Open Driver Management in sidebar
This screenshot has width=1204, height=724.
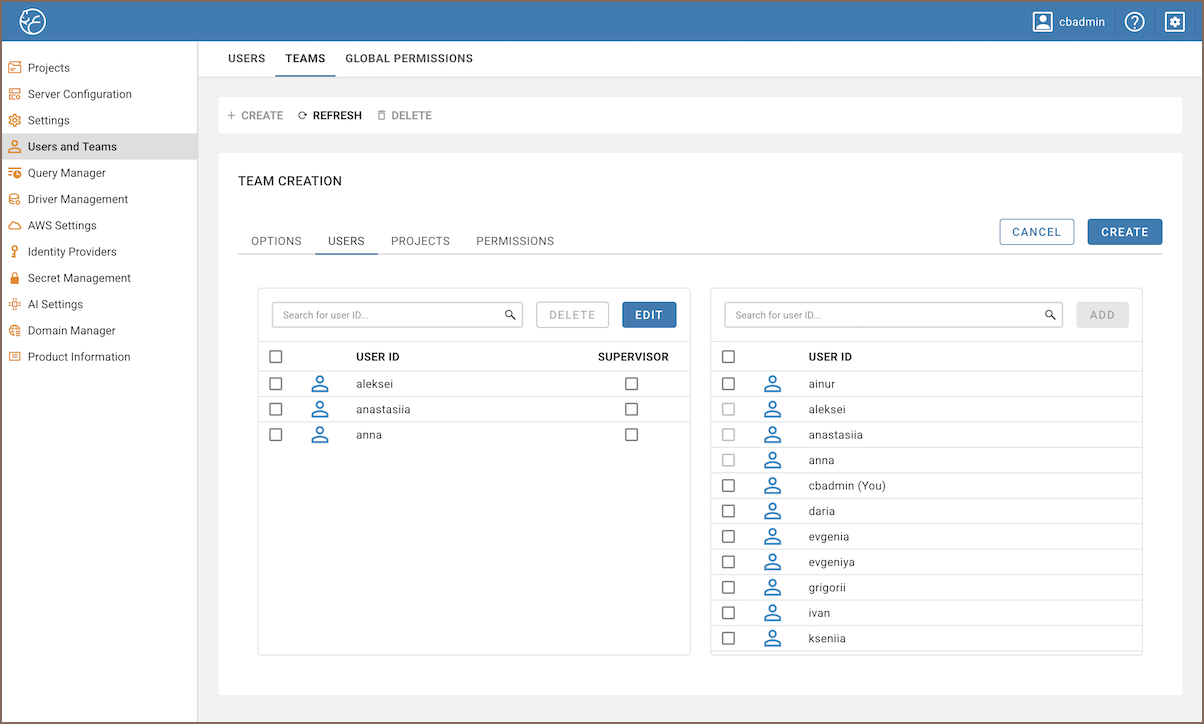coord(77,199)
